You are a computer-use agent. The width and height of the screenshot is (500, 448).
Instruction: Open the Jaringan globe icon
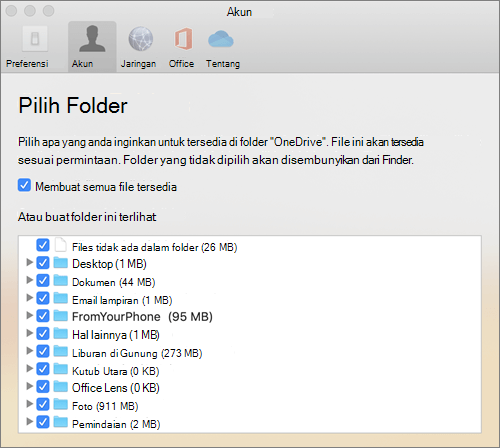click(141, 39)
